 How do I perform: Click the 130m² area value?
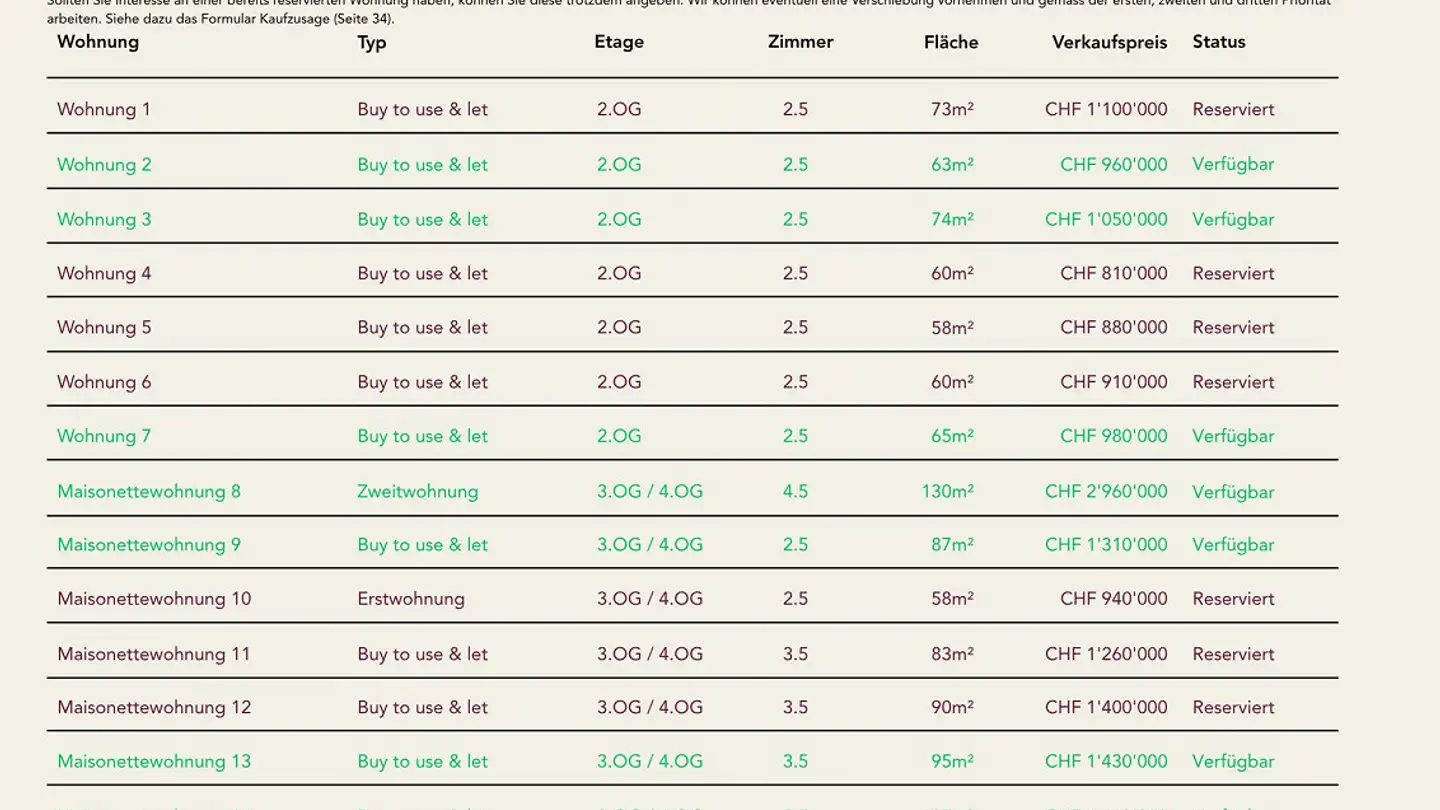(x=947, y=492)
